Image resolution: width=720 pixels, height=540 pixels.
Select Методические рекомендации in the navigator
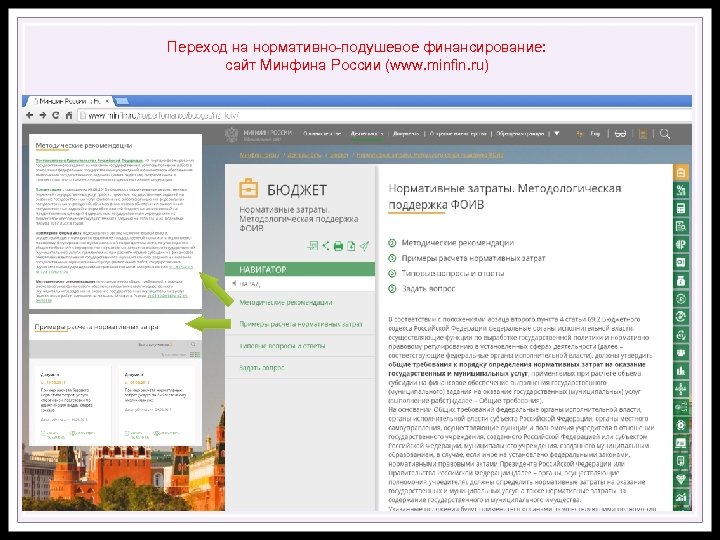point(286,303)
